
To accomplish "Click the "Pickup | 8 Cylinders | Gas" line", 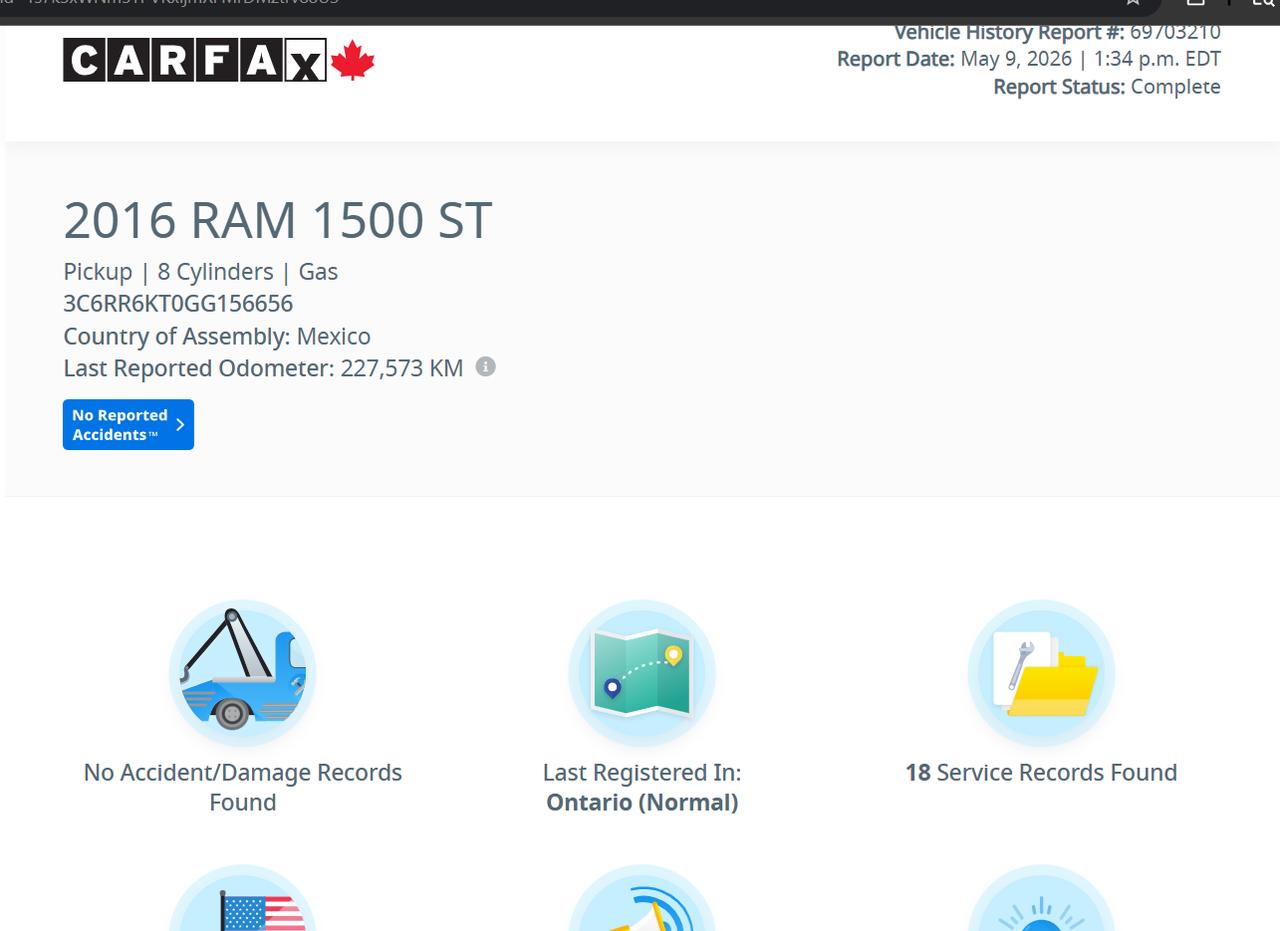I will (200, 272).
